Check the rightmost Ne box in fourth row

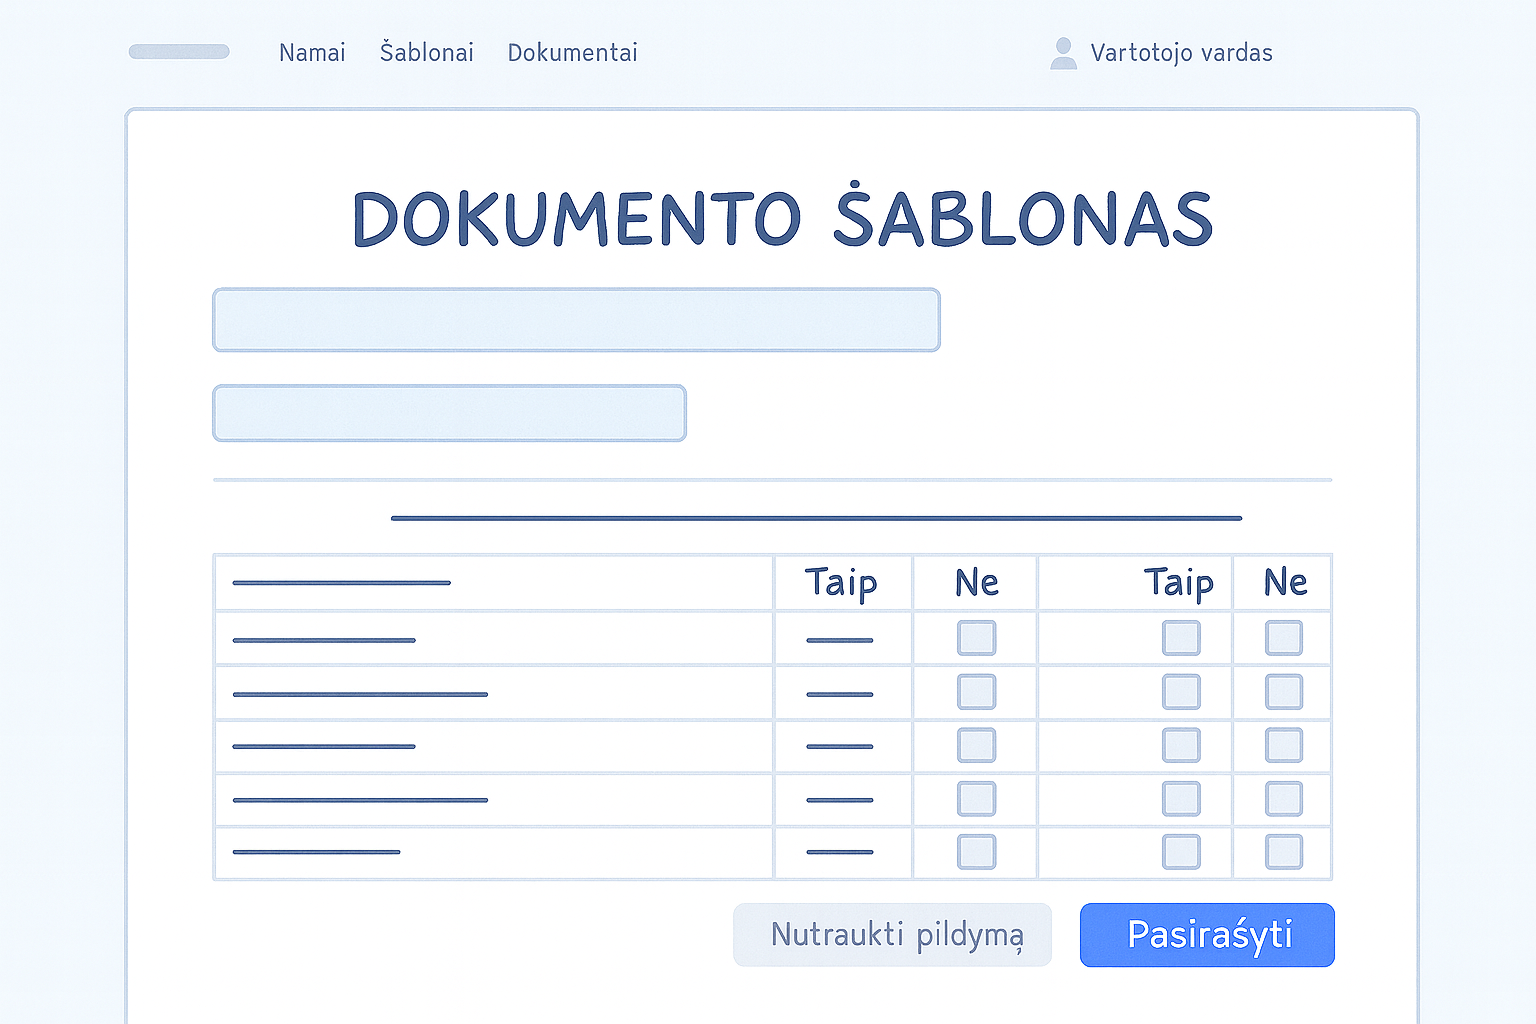pos(1283,799)
